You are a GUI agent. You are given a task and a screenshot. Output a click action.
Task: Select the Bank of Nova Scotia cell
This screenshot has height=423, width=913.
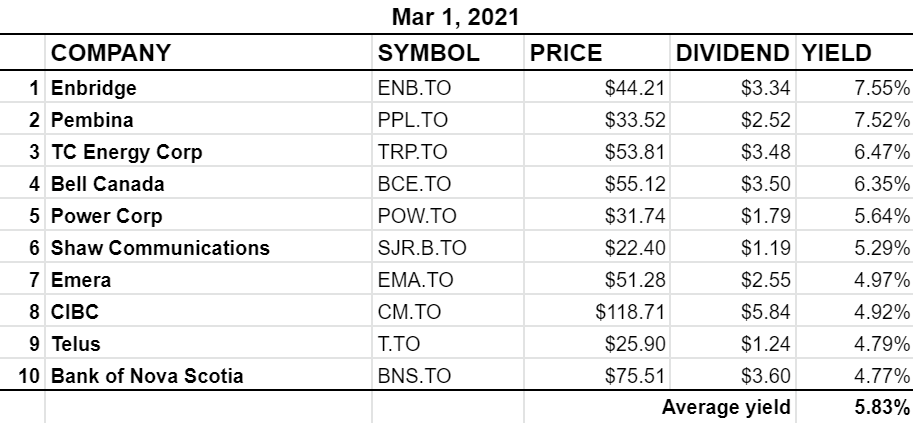[x=208, y=375]
